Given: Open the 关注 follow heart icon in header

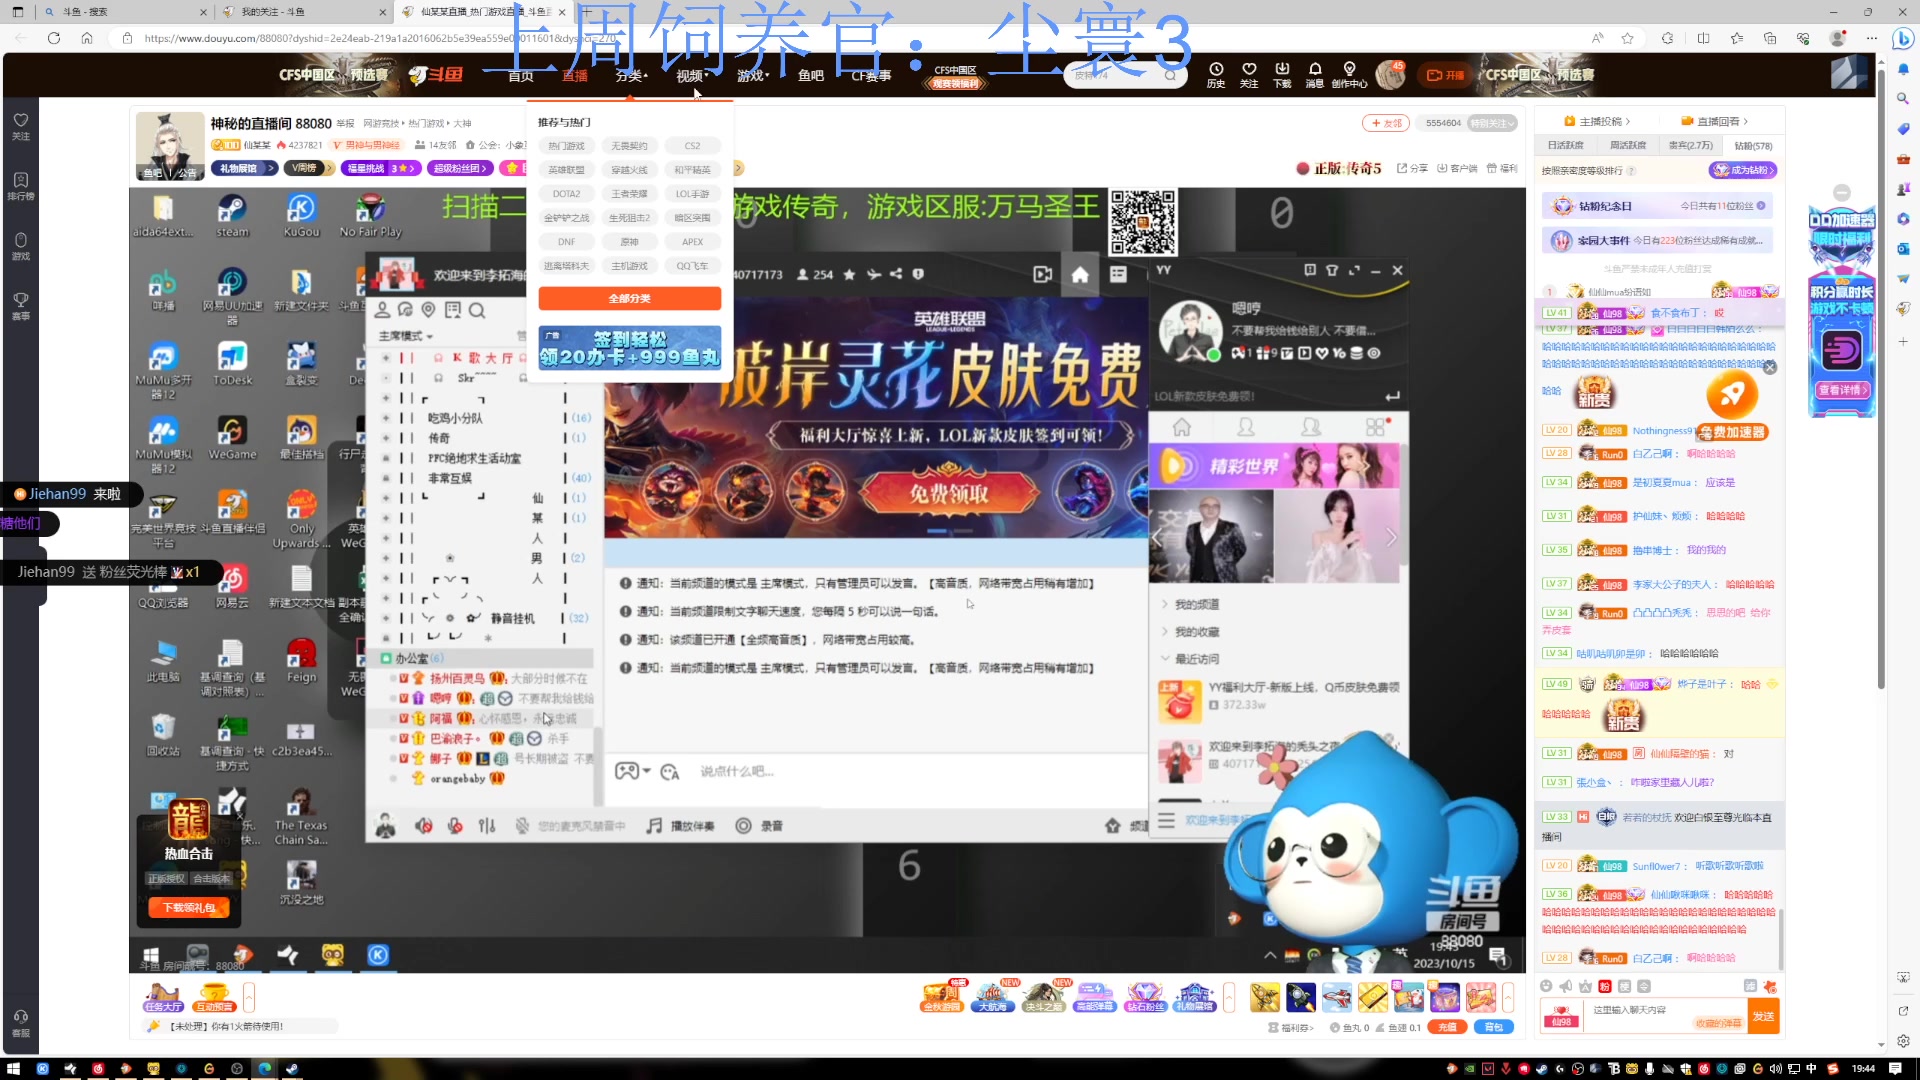Looking at the screenshot, I should [1249, 74].
